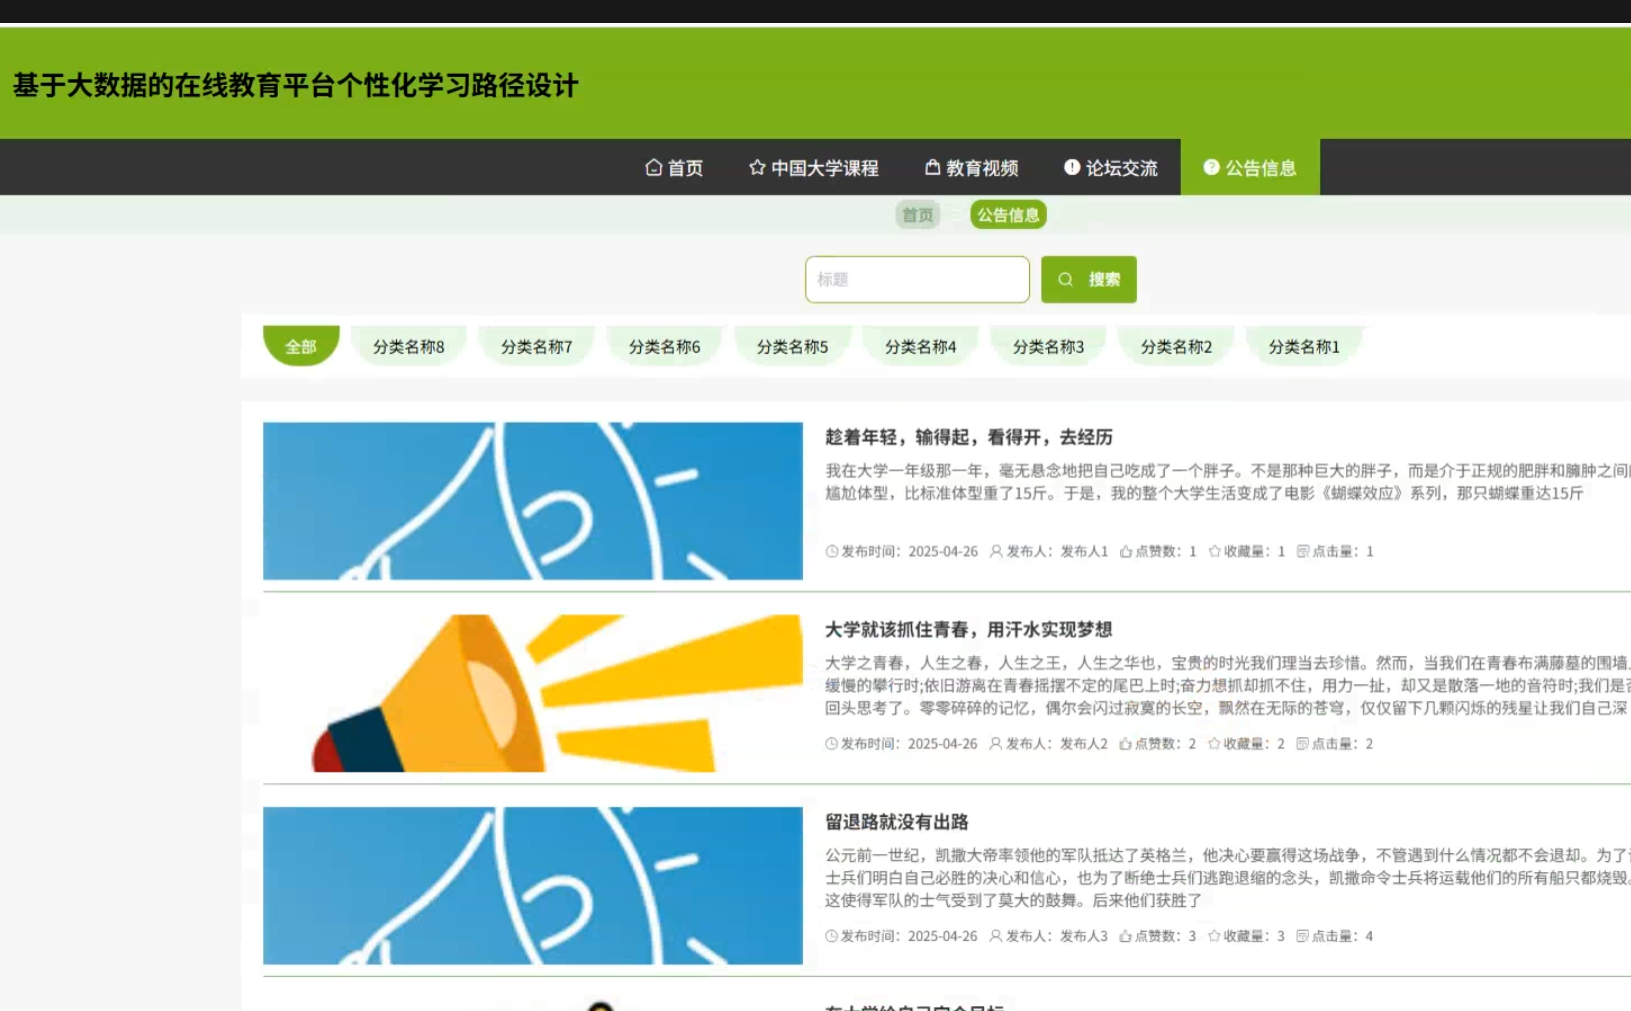Open the 首页 navigation menu item

tap(674, 167)
